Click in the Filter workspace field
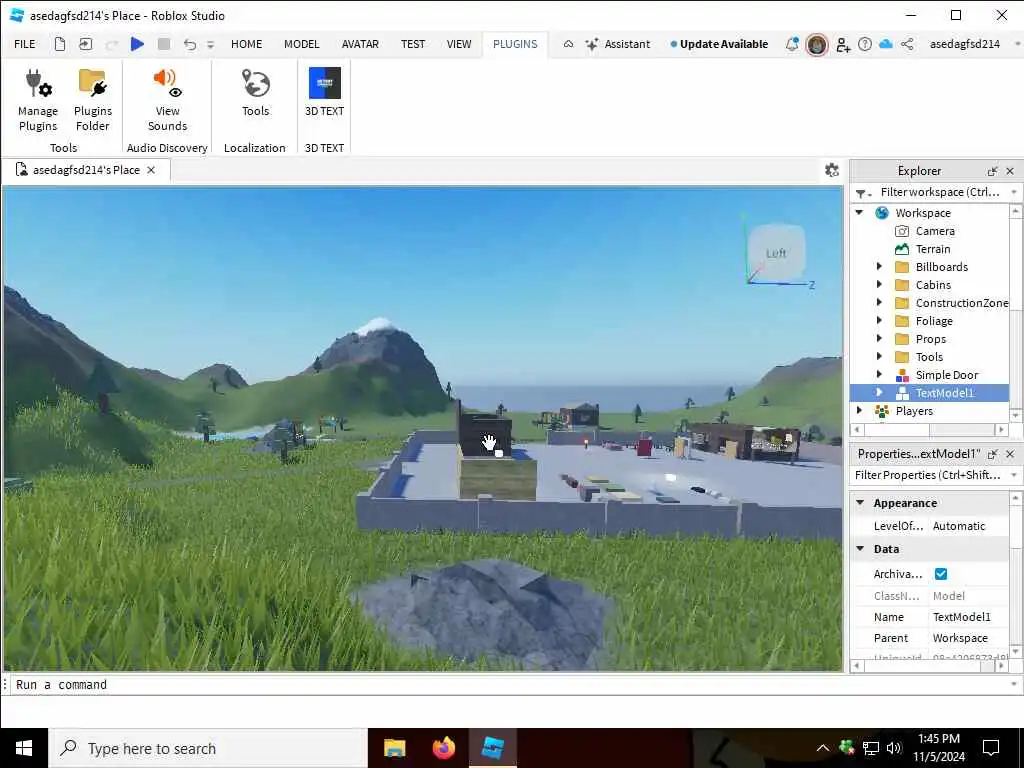This screenshot has width=1024, height=768. tap(940, 192)
